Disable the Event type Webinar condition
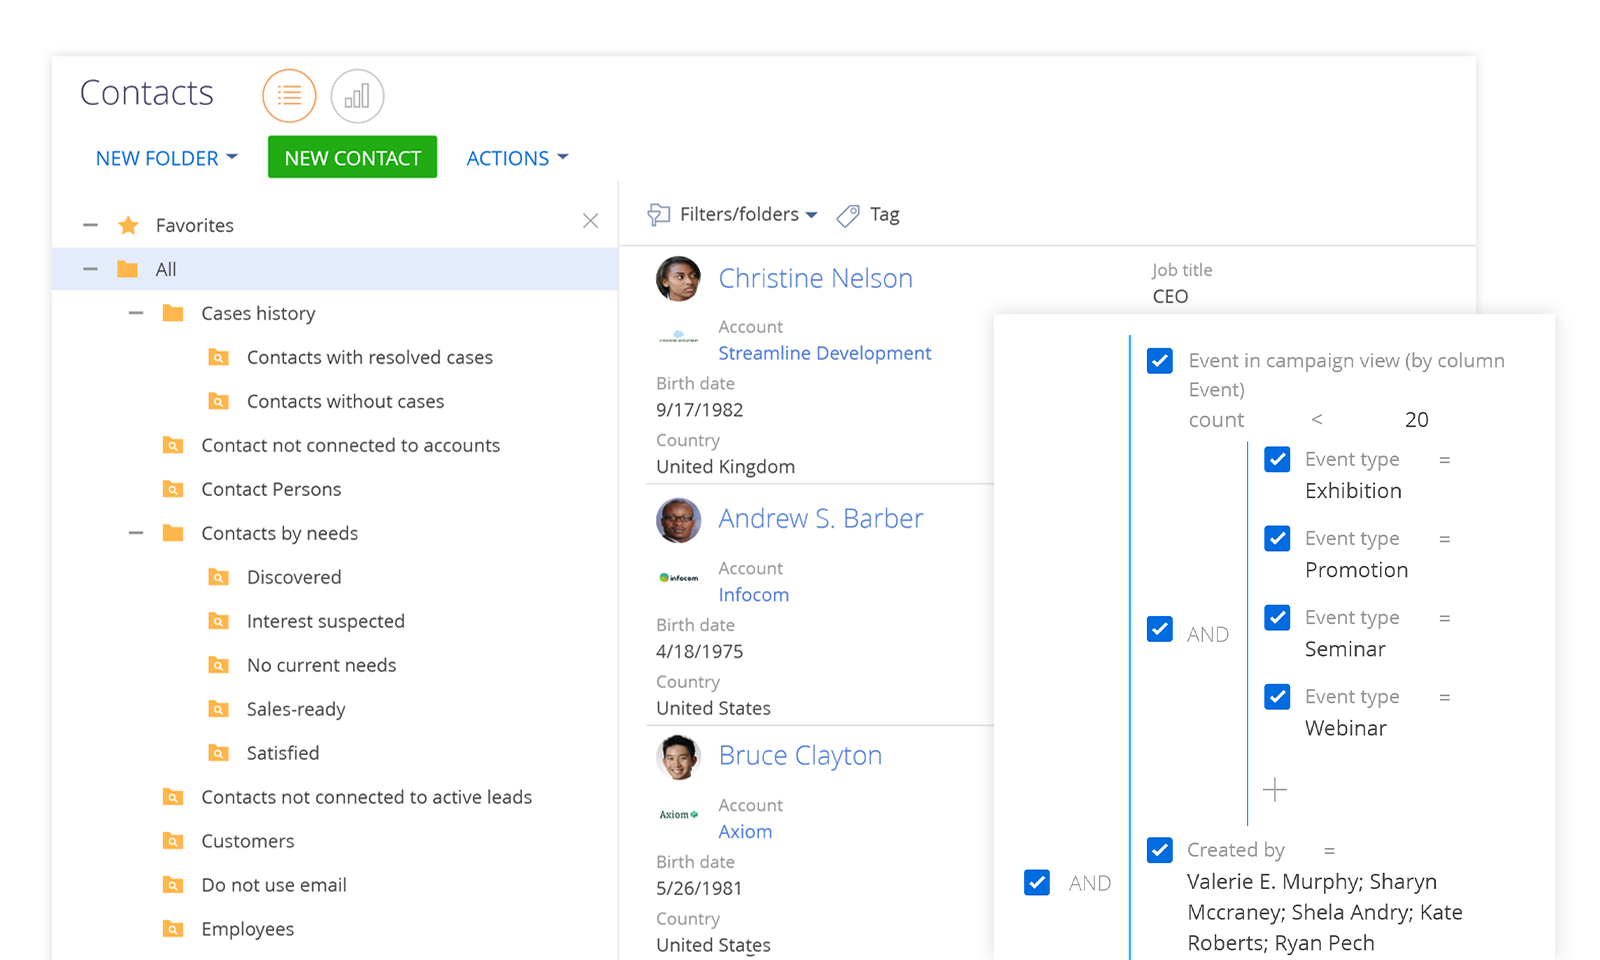Image resolution: width=1600 pixels, height=960 pixels. [1277, 696]
